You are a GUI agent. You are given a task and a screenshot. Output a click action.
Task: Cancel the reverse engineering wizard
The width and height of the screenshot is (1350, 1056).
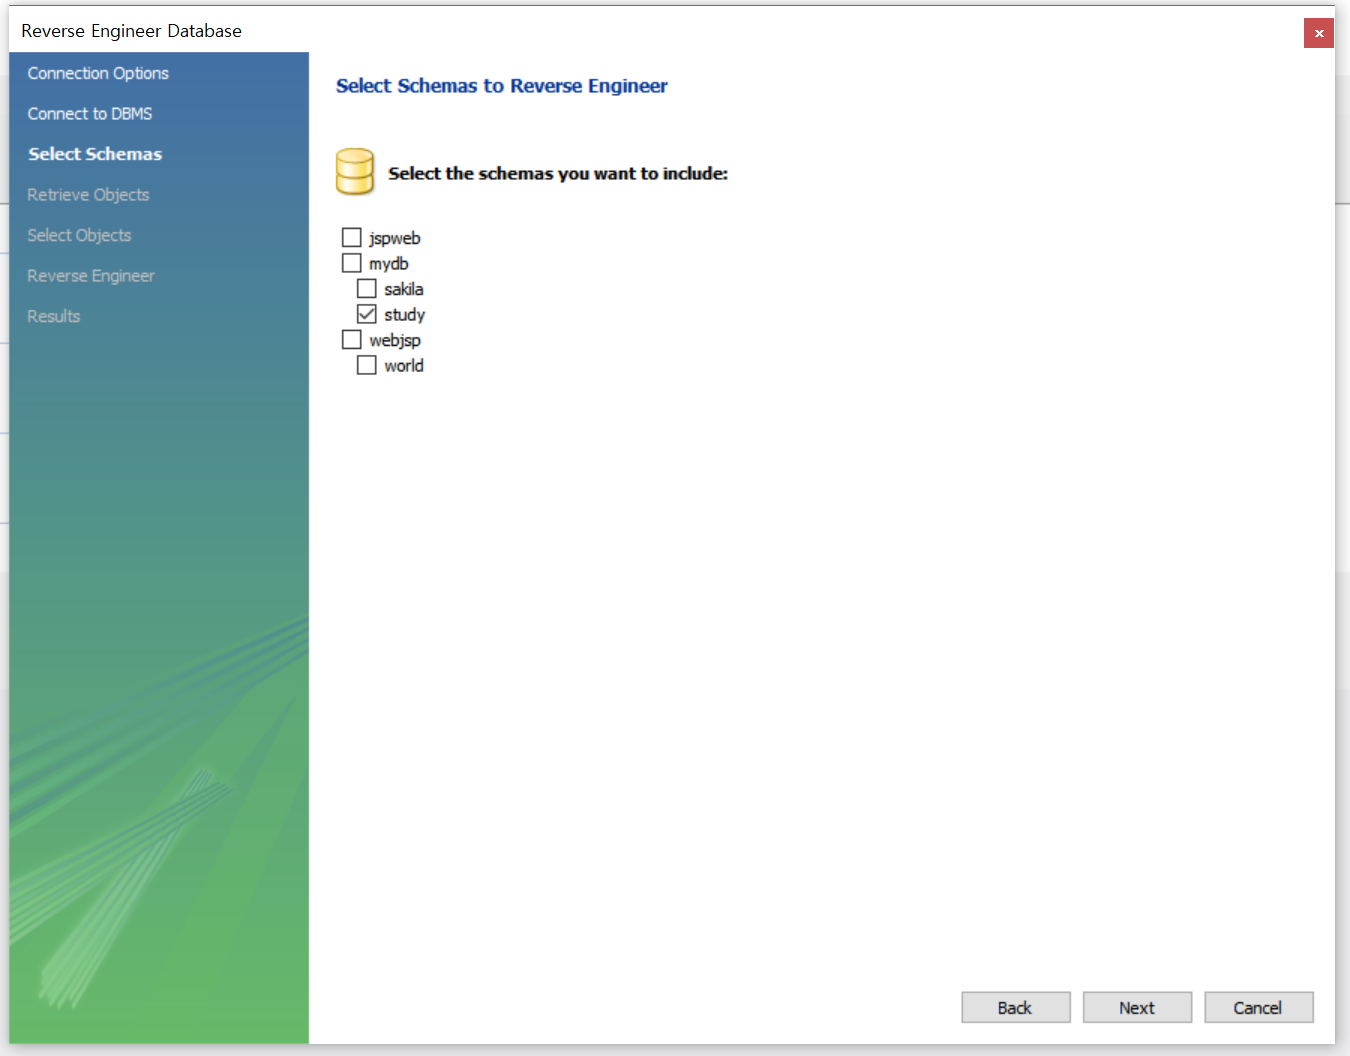[1258, 1007]
